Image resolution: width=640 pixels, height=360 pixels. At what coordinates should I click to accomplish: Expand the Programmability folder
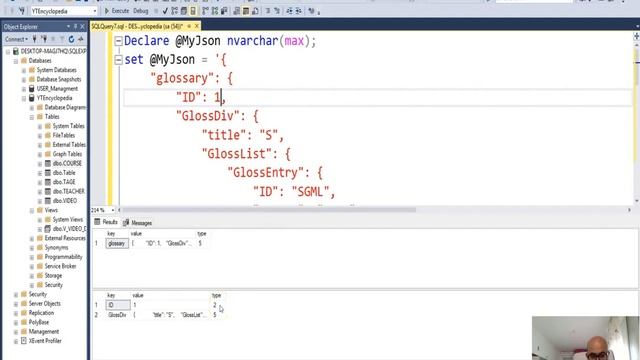tap(32, 257)
